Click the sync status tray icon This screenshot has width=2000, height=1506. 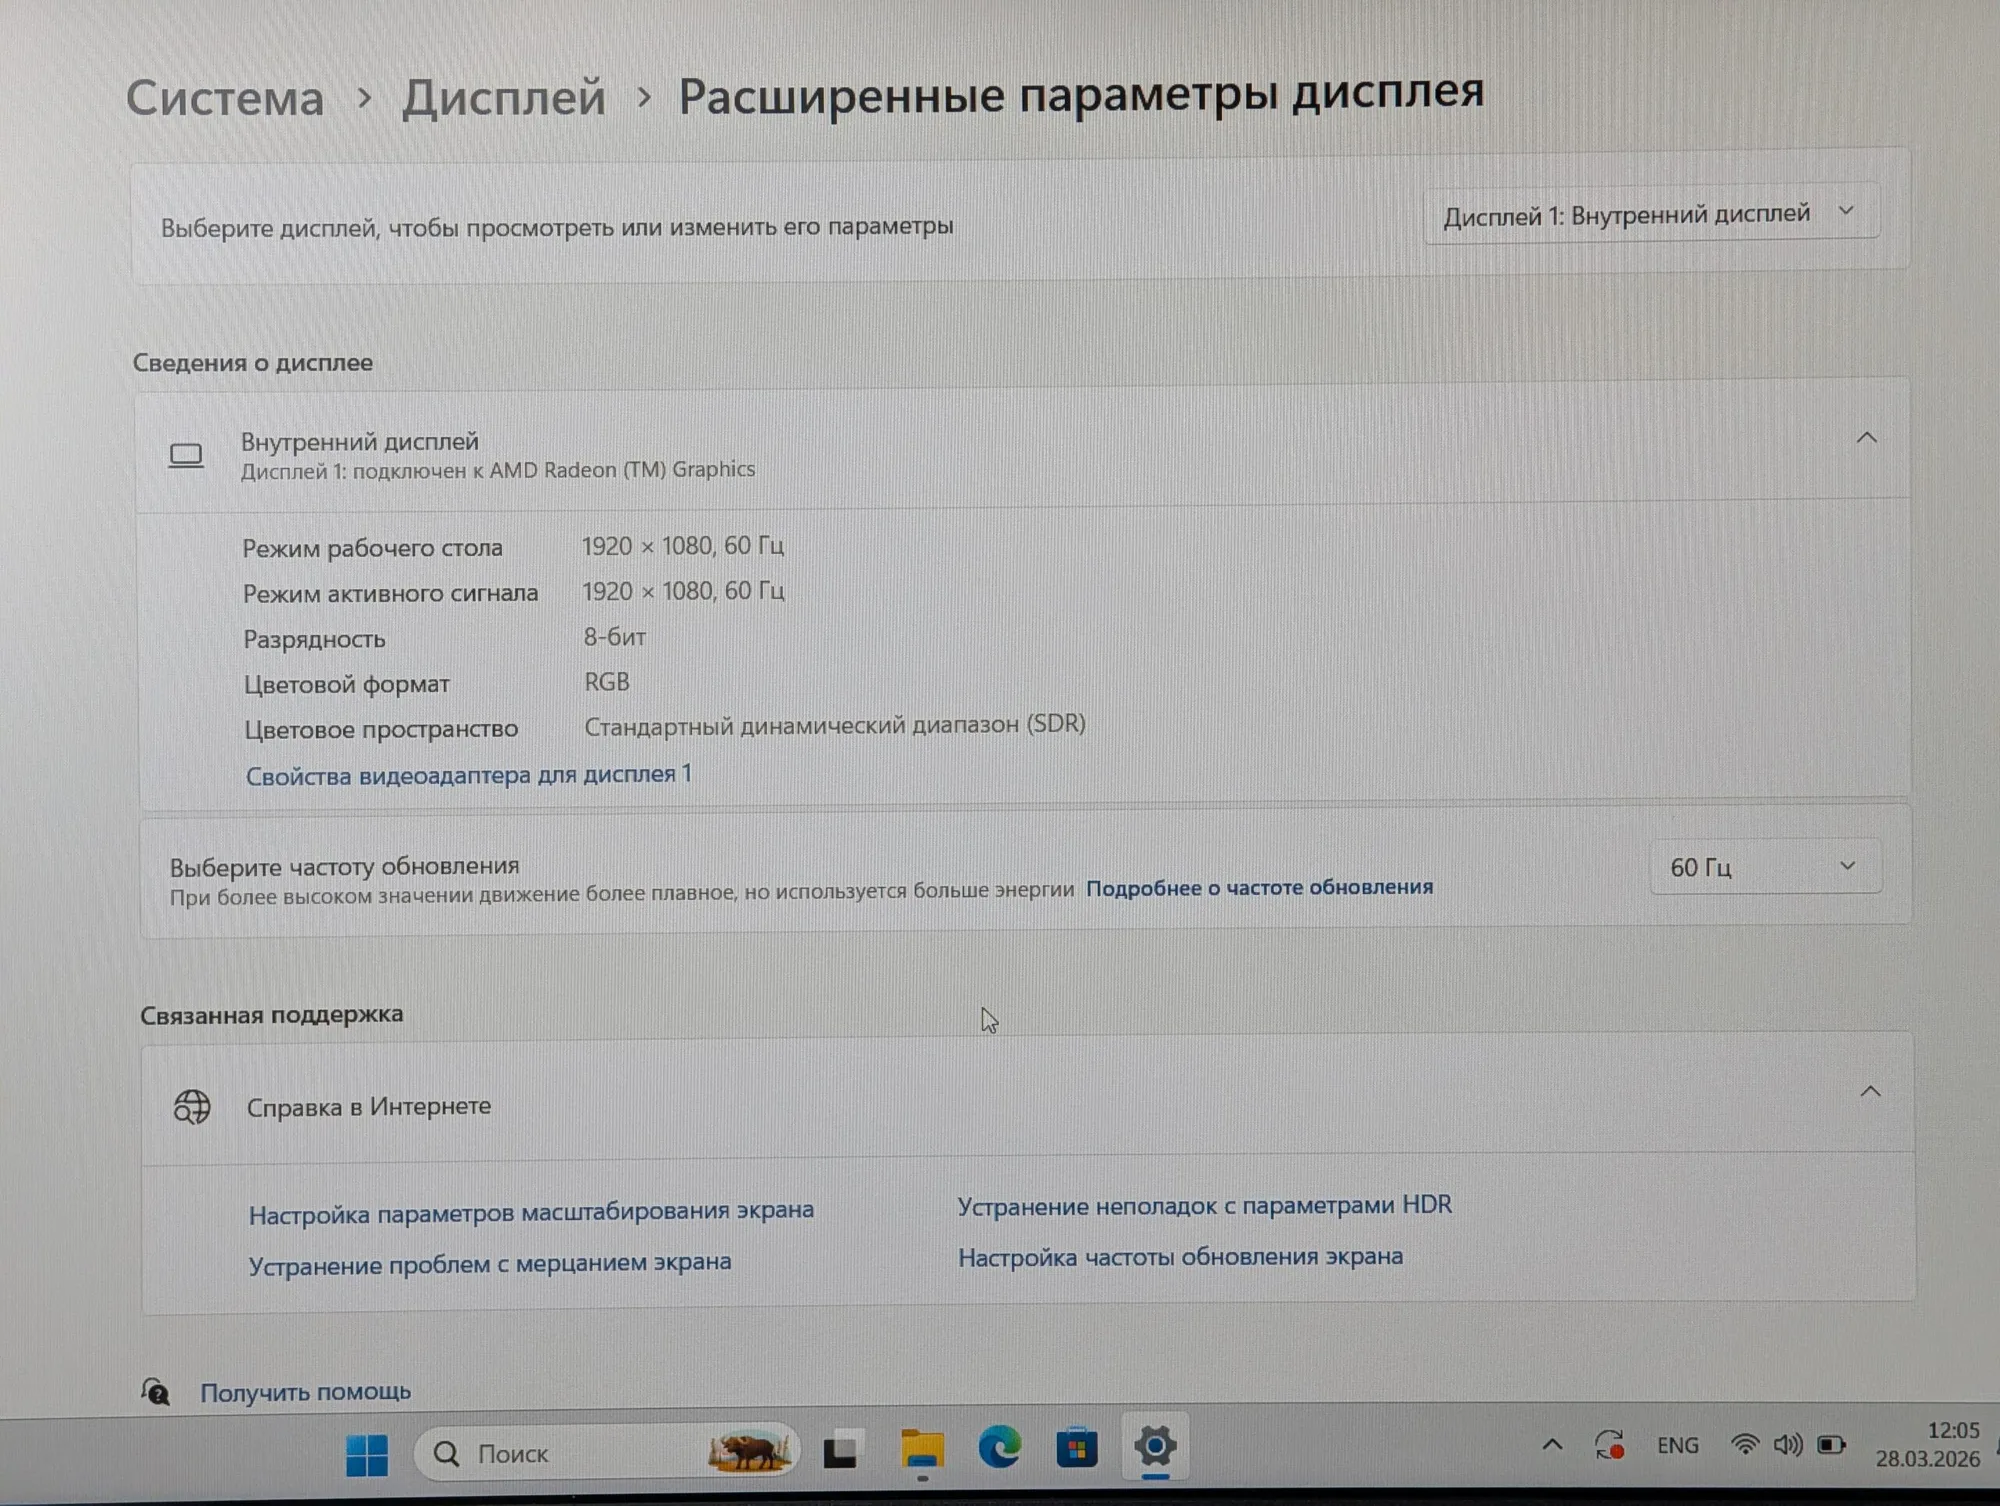(1609, 1445)
